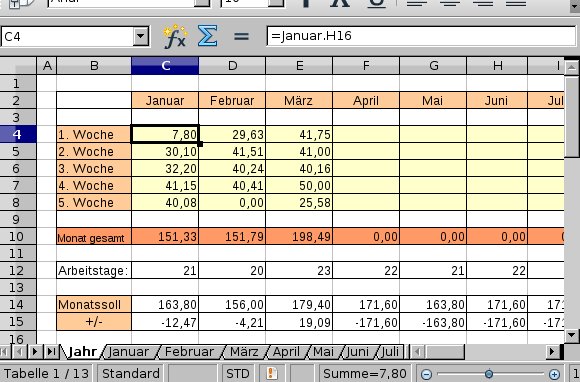Expand the font name dropdown
580x382 pixels.
point(202,3)
